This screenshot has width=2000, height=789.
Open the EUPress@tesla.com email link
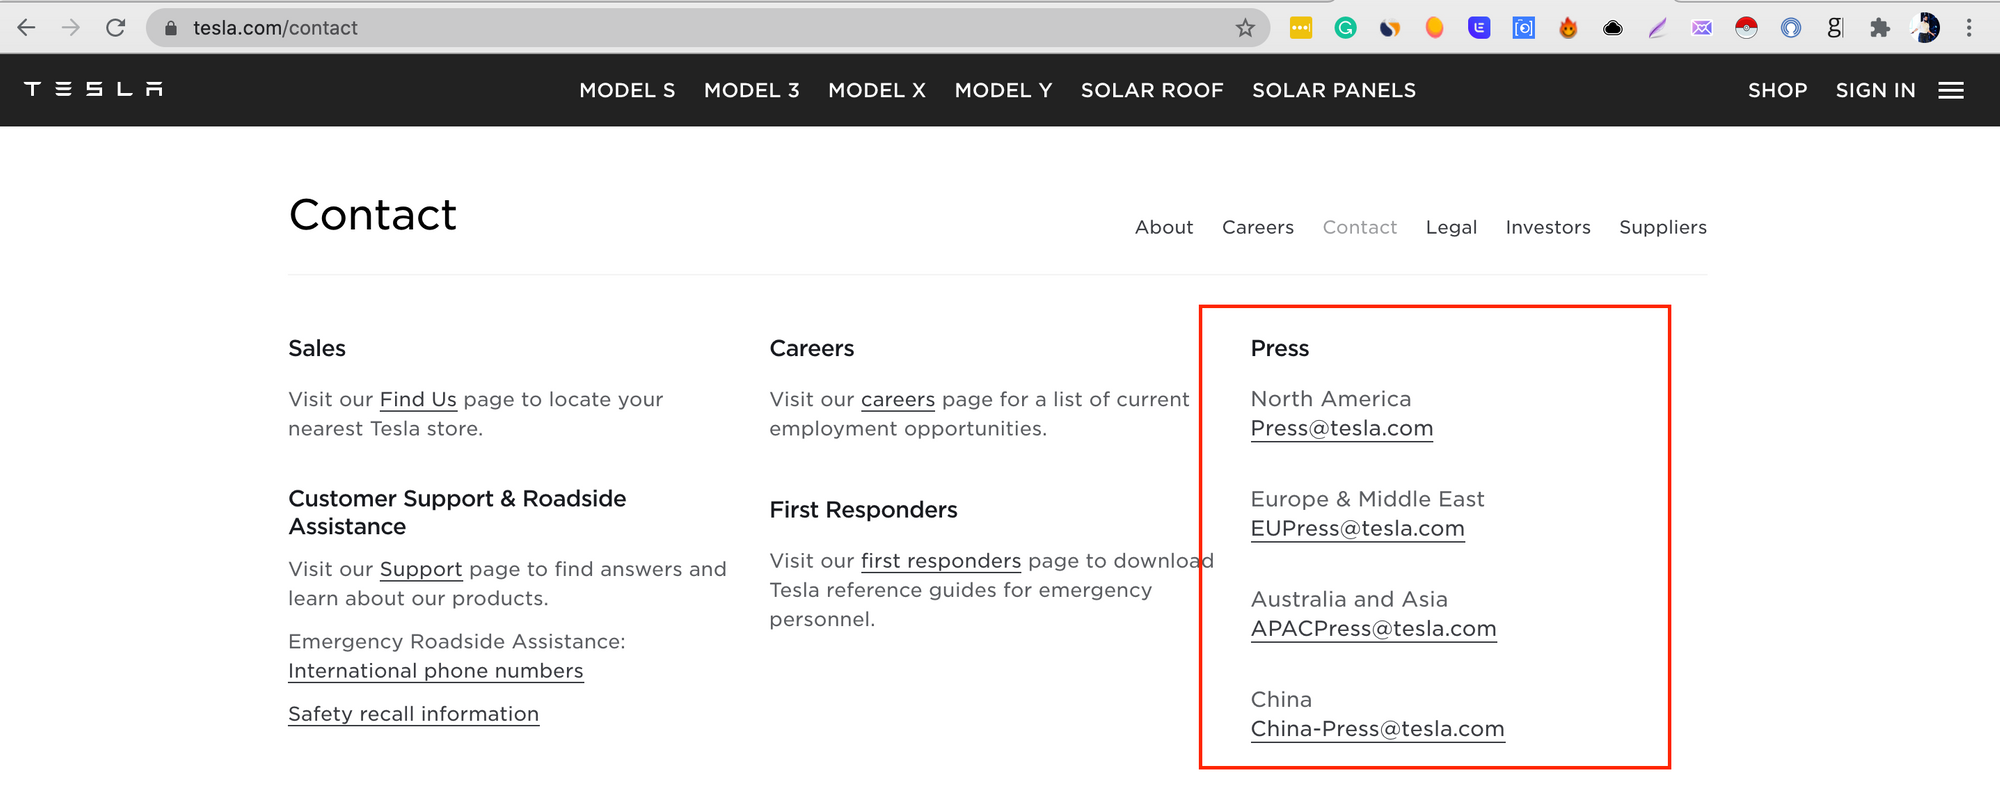point(1357,528)
